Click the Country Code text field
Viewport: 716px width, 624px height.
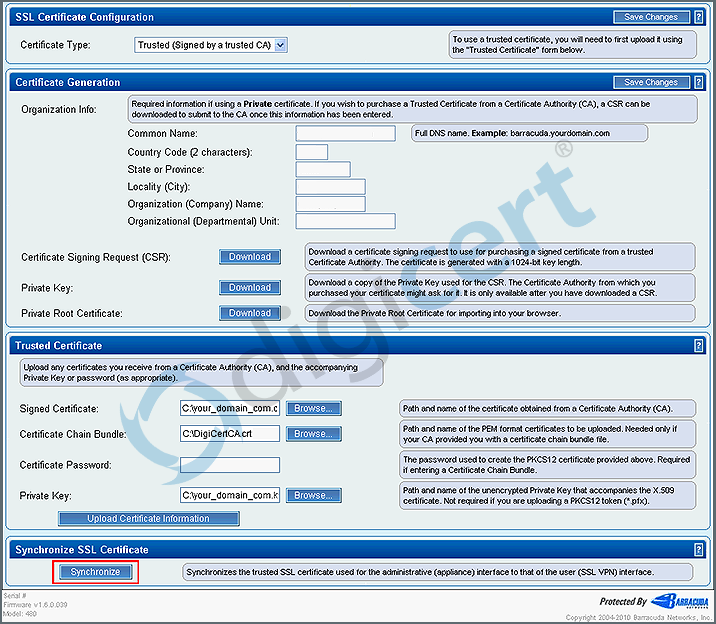(x=312, y=152)
